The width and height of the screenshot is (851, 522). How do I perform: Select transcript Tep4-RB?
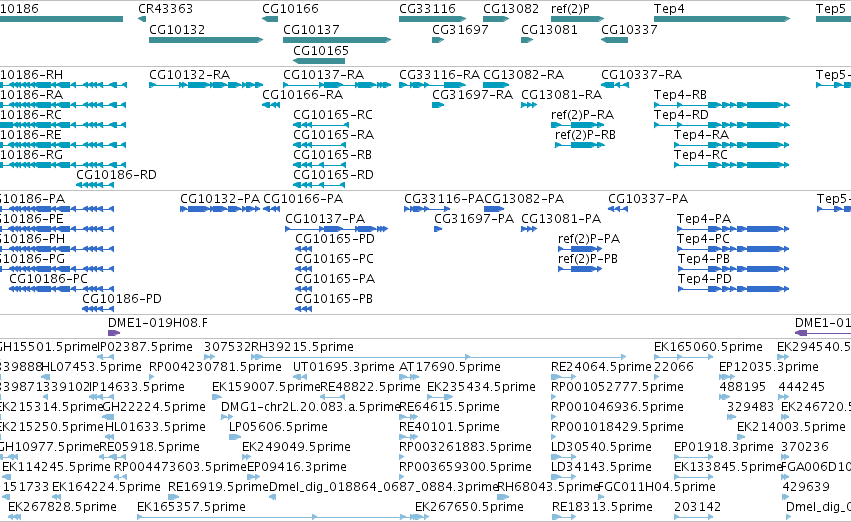(681, 95)
